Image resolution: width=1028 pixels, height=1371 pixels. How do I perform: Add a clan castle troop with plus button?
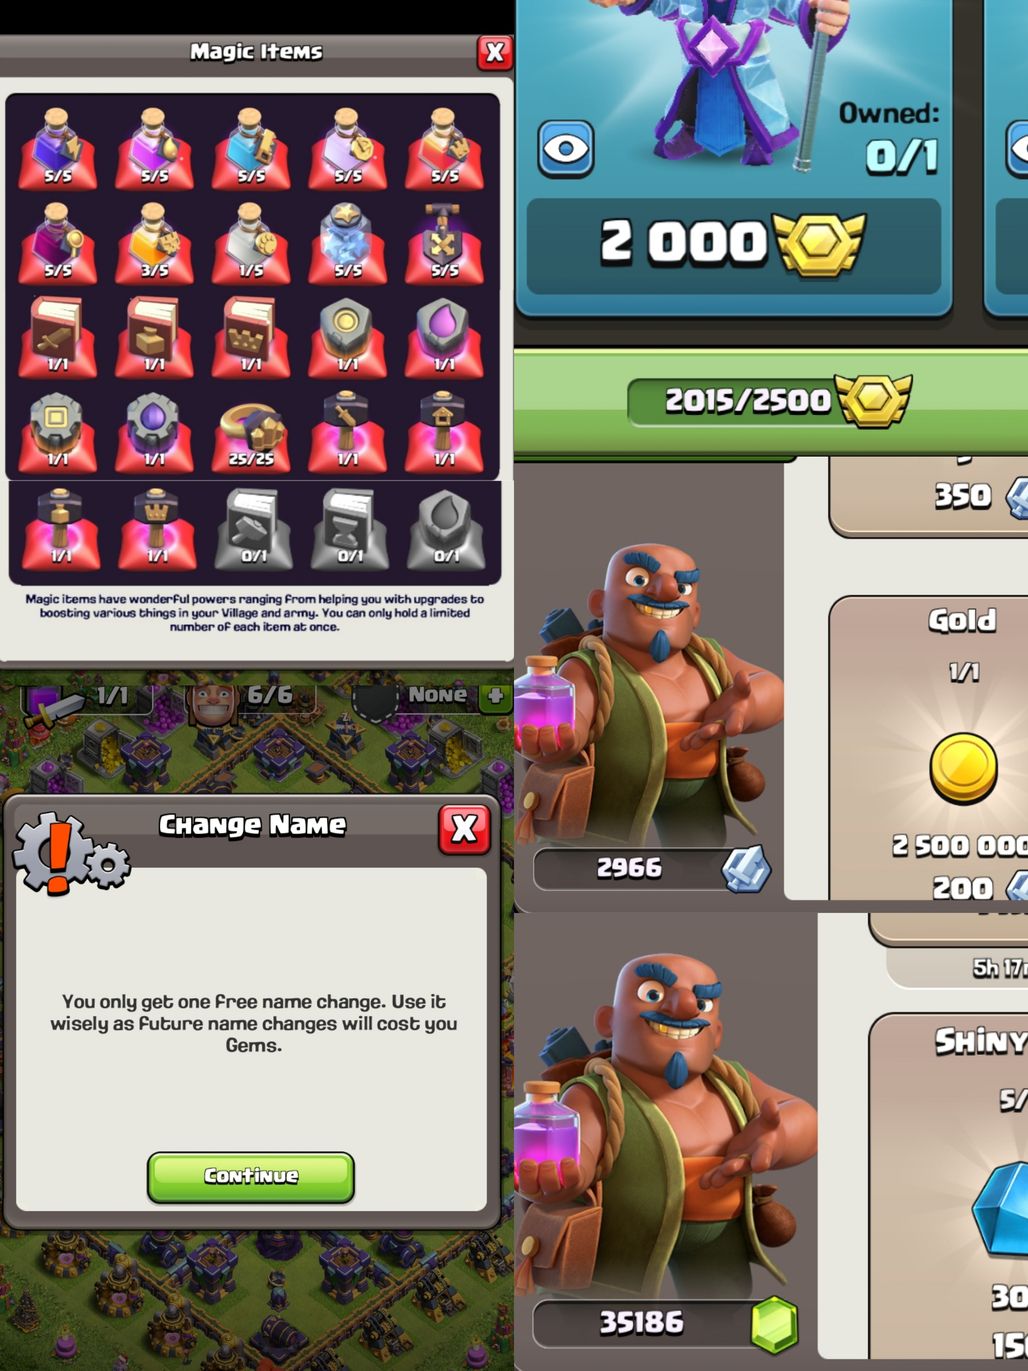point(495,696)
